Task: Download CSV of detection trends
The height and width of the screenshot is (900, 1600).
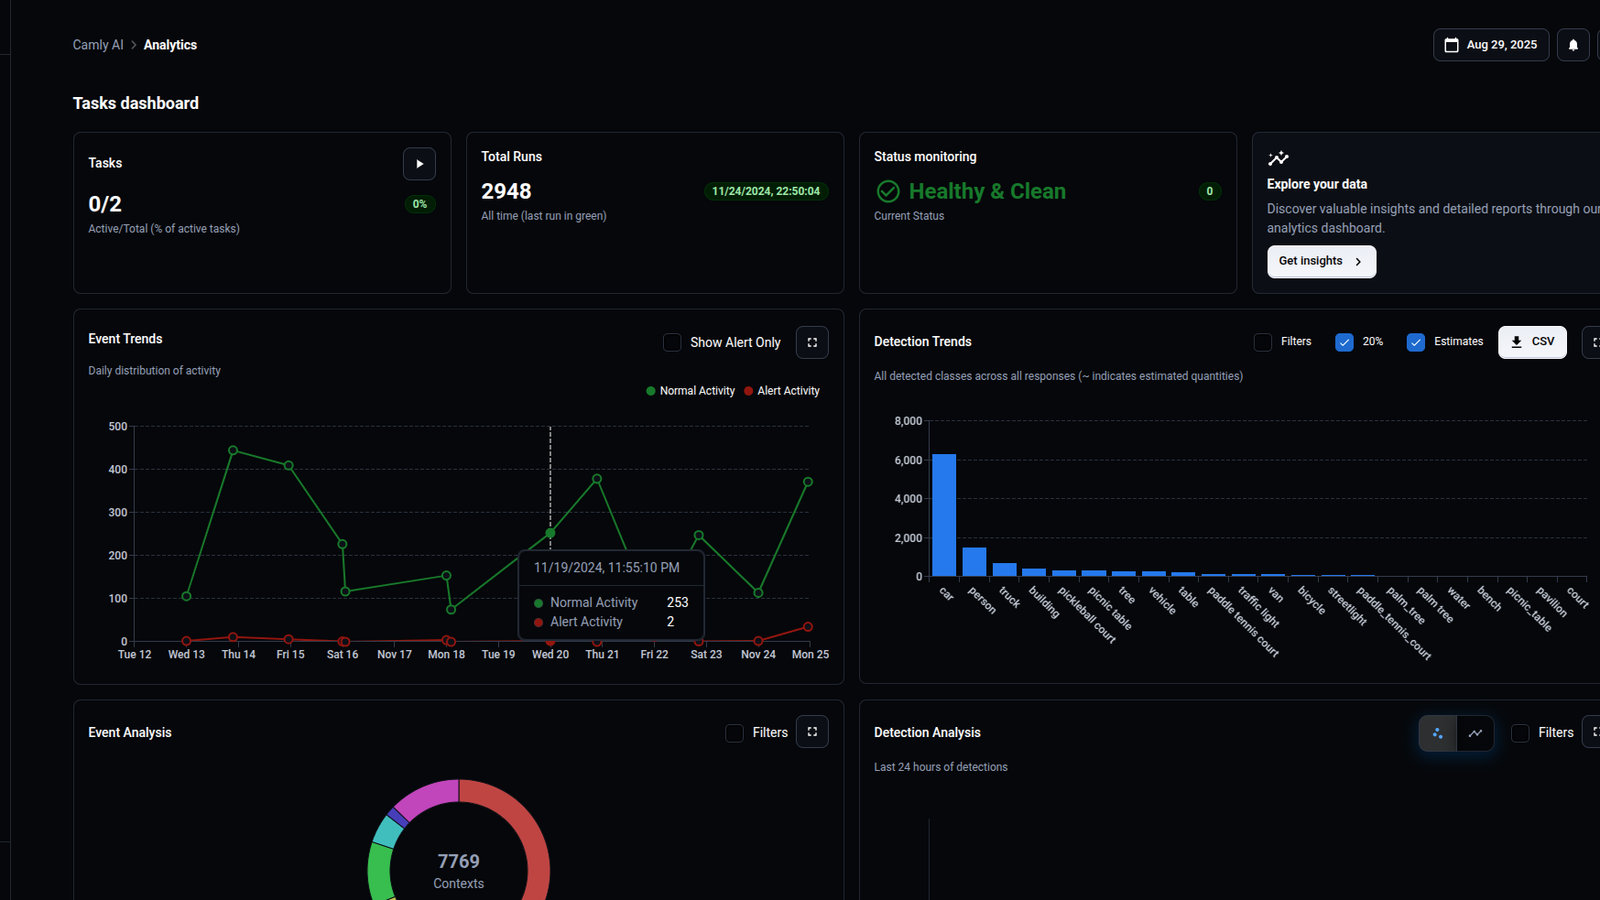Action: pyautogui.click(x=1532, y=342)
